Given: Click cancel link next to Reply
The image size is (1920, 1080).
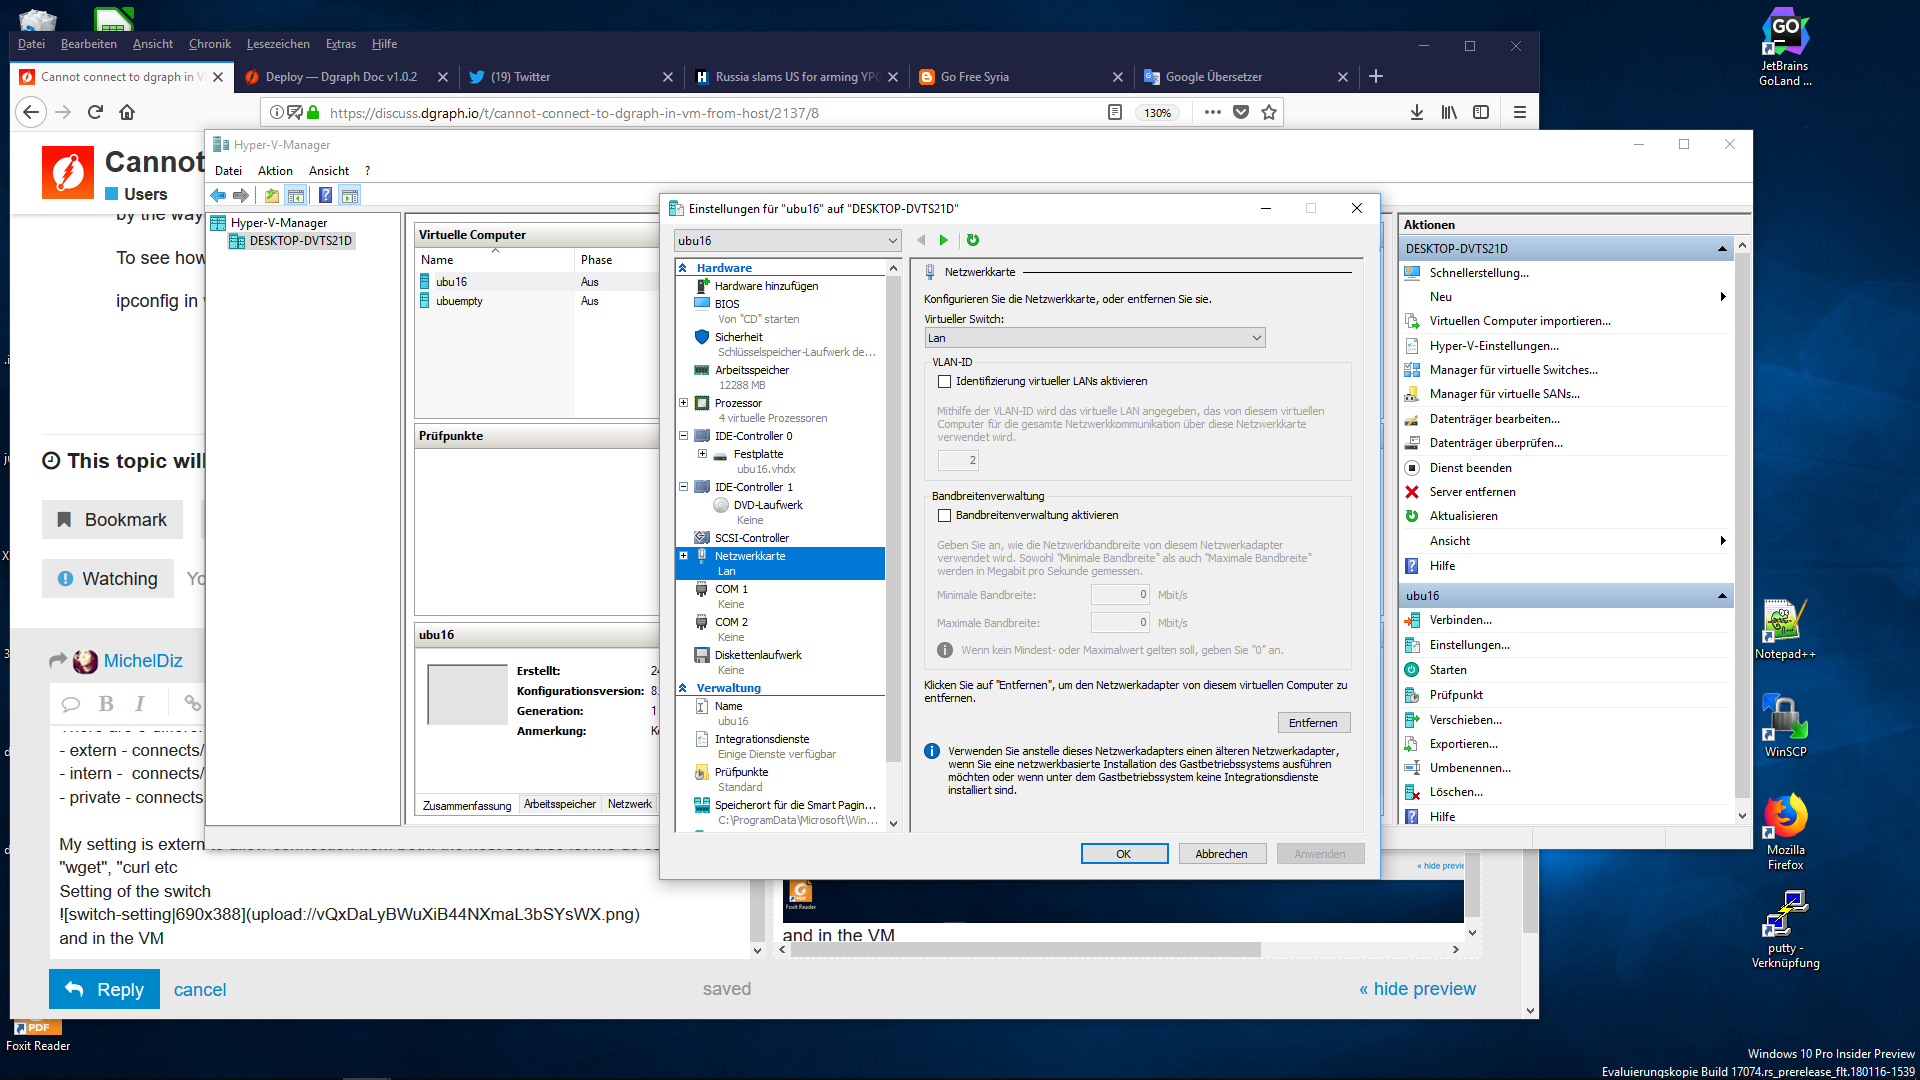Looking at the screenshot, I should point(200,989).
